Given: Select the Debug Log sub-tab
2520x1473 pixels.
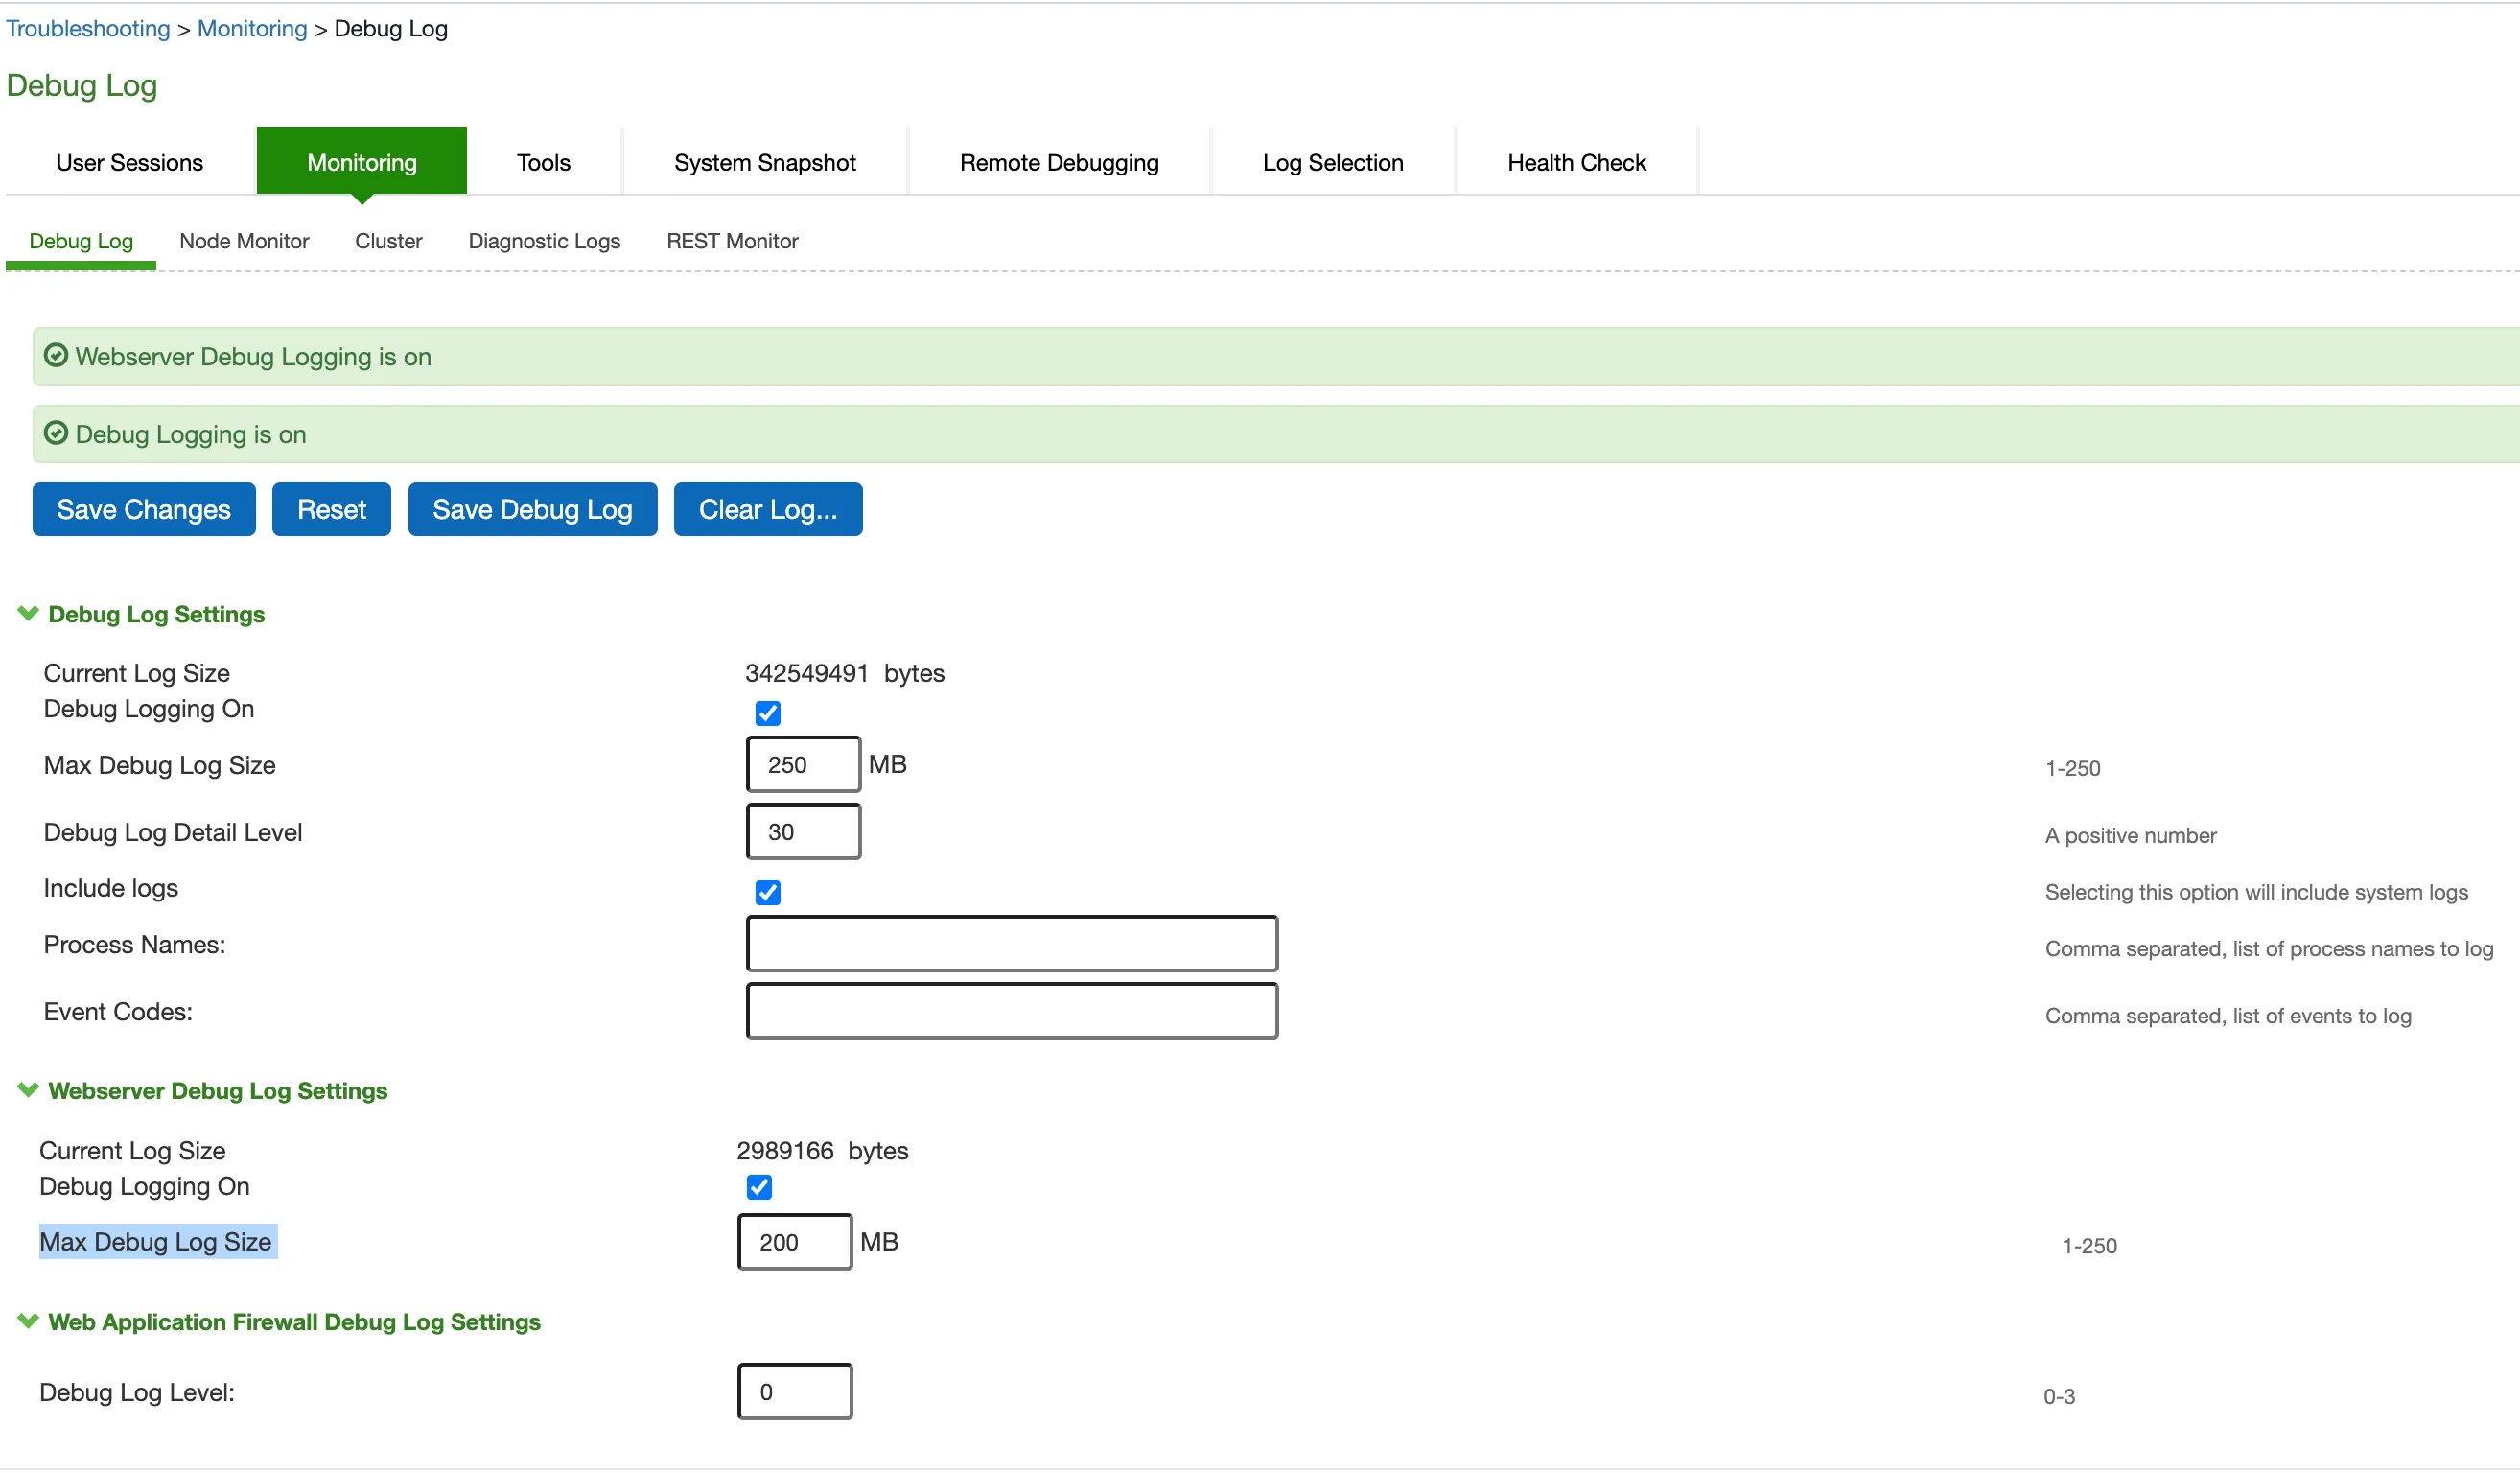Looking at the screenshot, I should click(x=81, y=241).
